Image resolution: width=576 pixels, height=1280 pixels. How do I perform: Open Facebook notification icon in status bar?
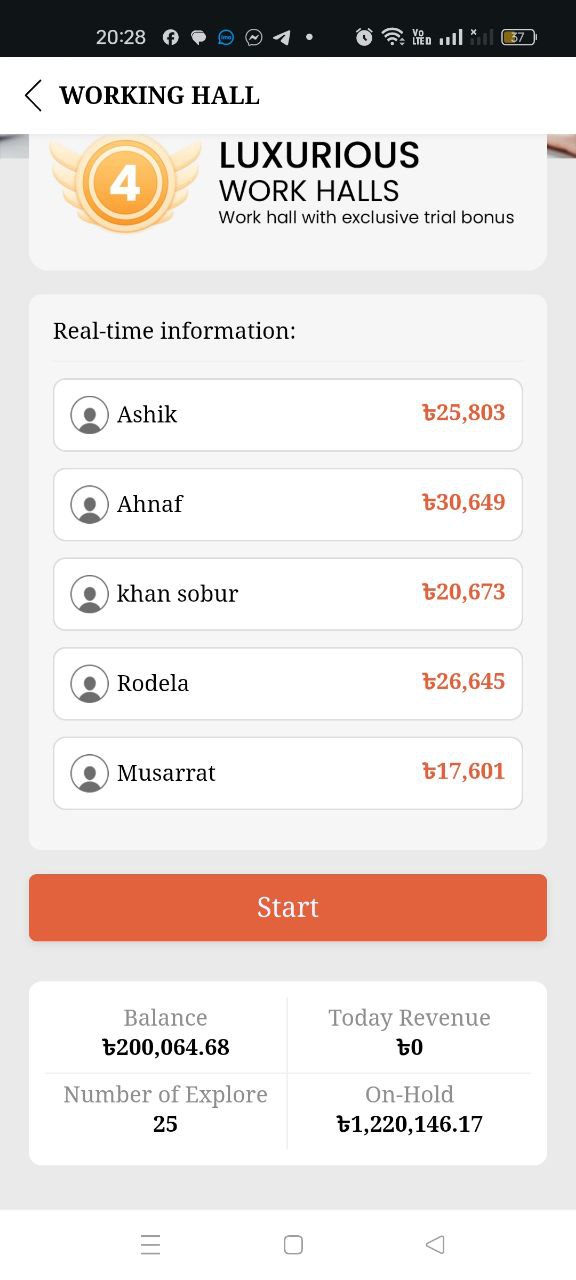170,37
